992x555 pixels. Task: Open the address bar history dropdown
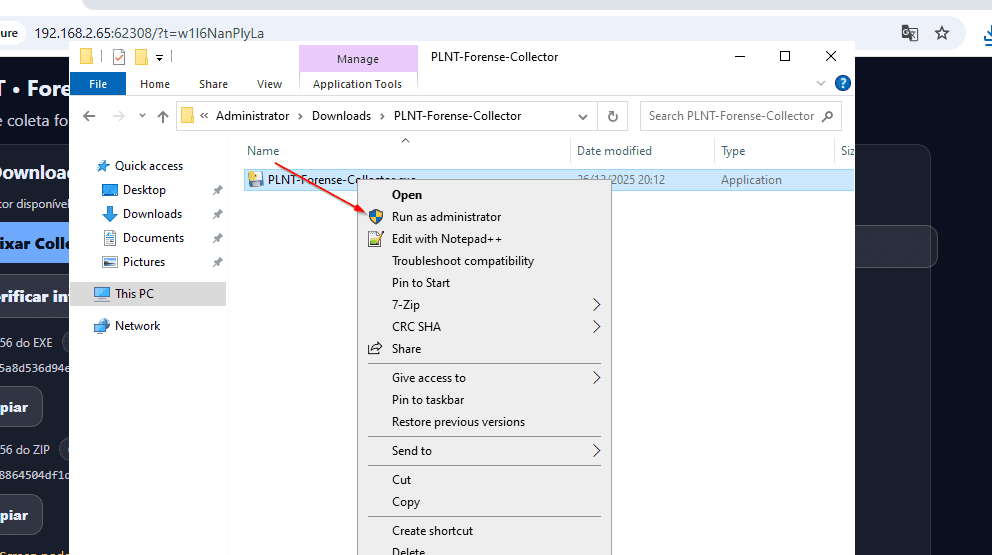[x=583, y=116]
